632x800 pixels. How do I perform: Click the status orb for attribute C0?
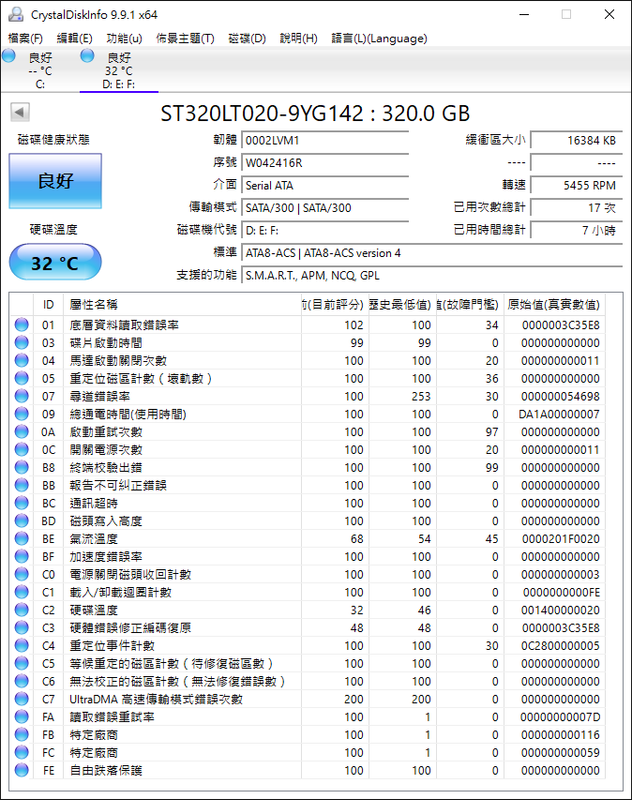22,574
